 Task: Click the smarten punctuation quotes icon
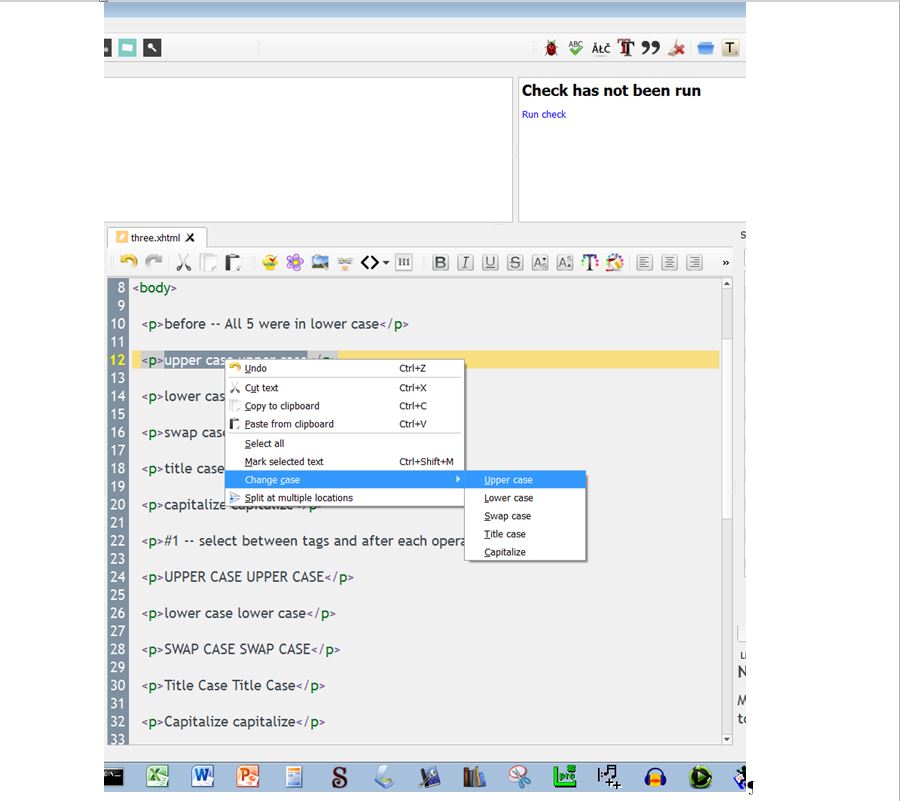click(650, 48)
